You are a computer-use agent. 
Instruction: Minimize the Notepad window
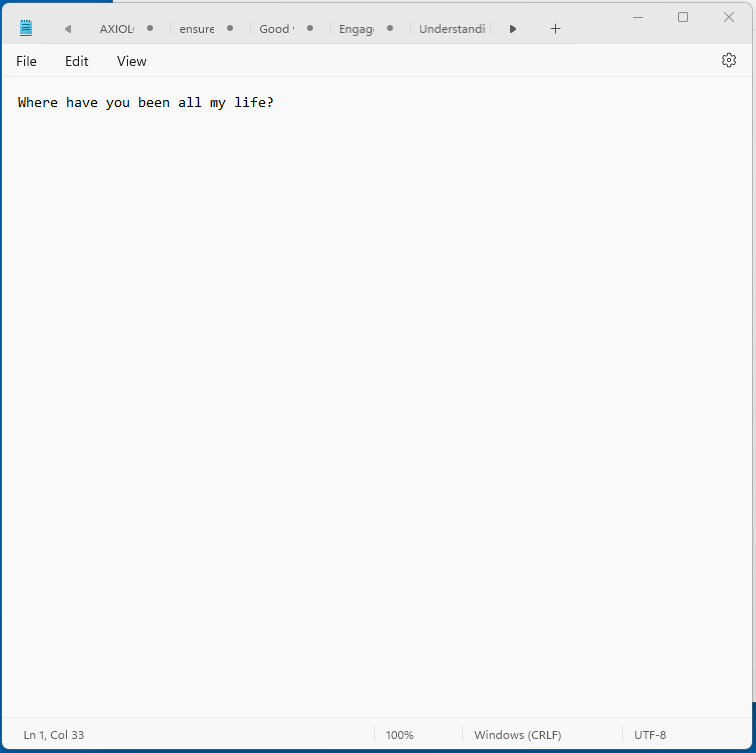[x=638, y=17]
